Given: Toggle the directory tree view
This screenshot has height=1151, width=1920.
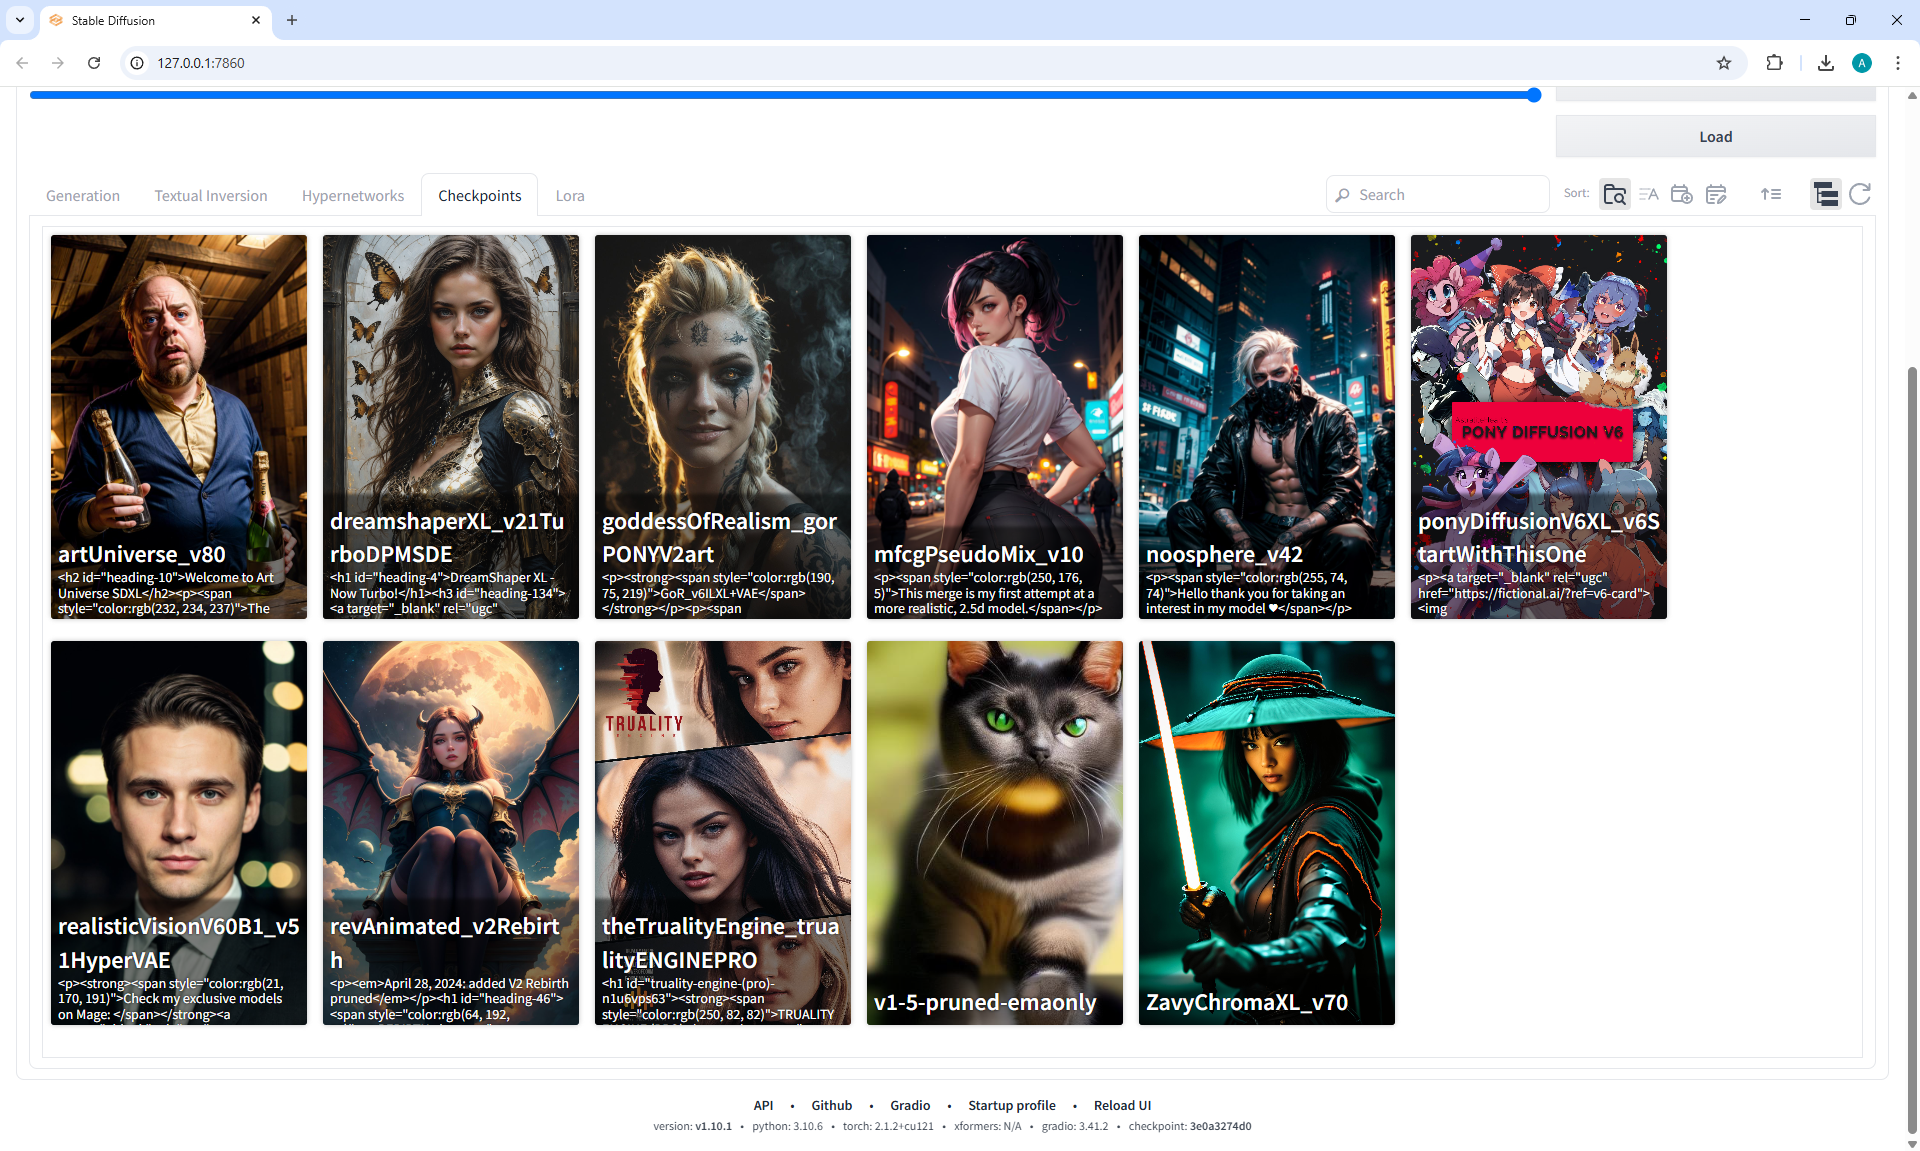Looking at the screenshot, I should click(1825, 194).
